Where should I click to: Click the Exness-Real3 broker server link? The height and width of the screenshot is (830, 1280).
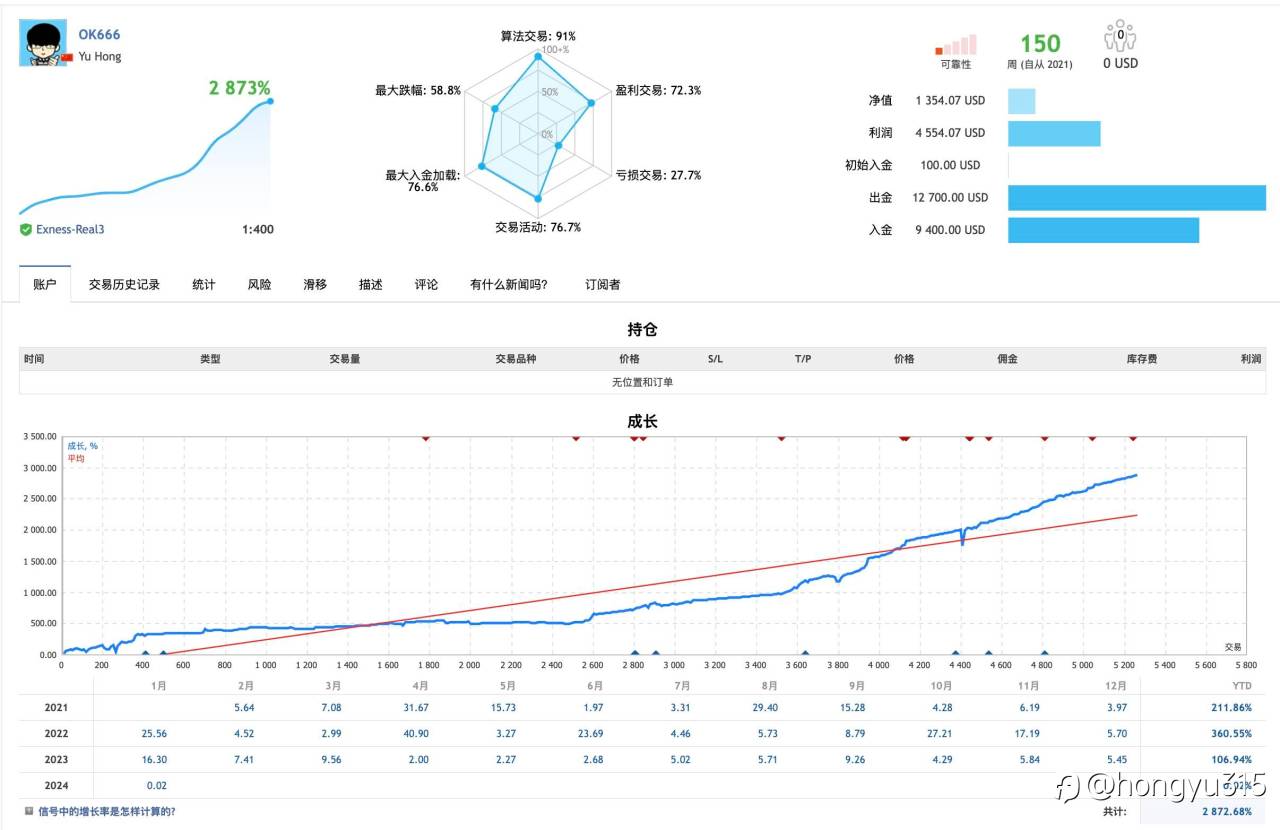pyautogui.click(x=70, y=229)
